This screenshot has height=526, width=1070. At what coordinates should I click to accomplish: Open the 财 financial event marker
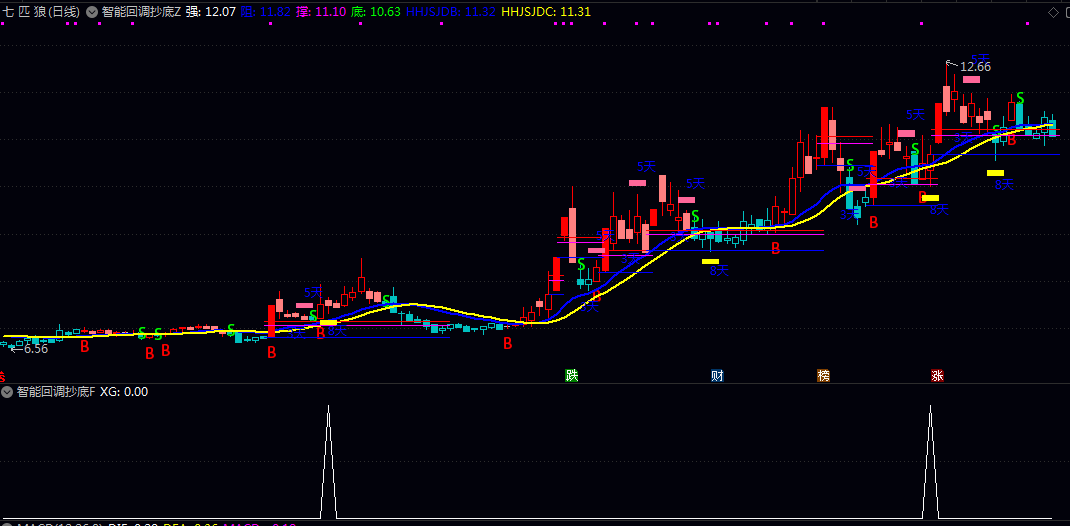pyautogui.click(x=717, y=375)
